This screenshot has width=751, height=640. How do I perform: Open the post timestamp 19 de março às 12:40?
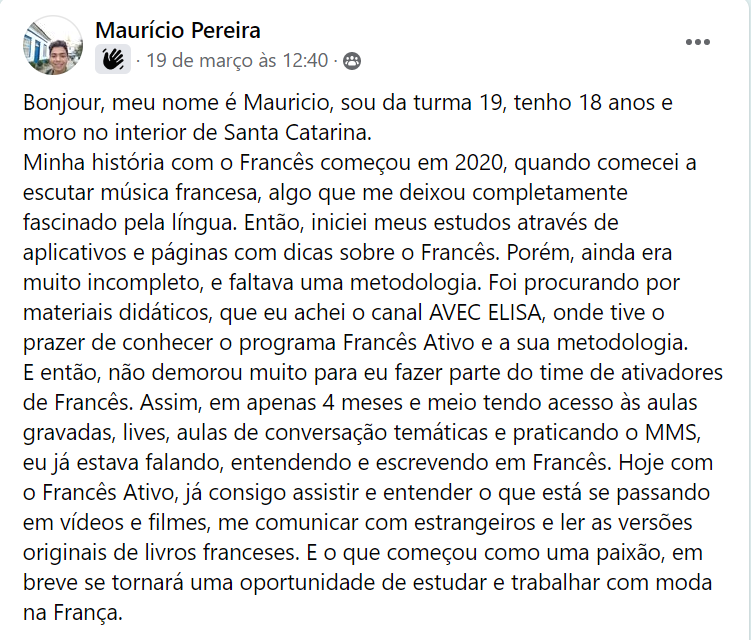coord(237,61)
